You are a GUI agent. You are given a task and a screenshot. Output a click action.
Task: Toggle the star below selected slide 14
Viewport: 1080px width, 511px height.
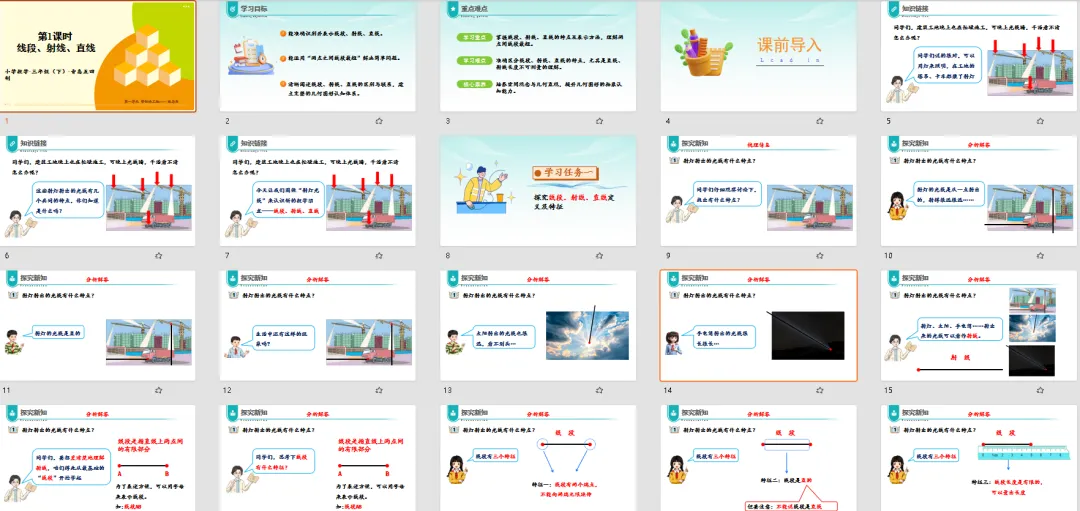pos(820,390)
